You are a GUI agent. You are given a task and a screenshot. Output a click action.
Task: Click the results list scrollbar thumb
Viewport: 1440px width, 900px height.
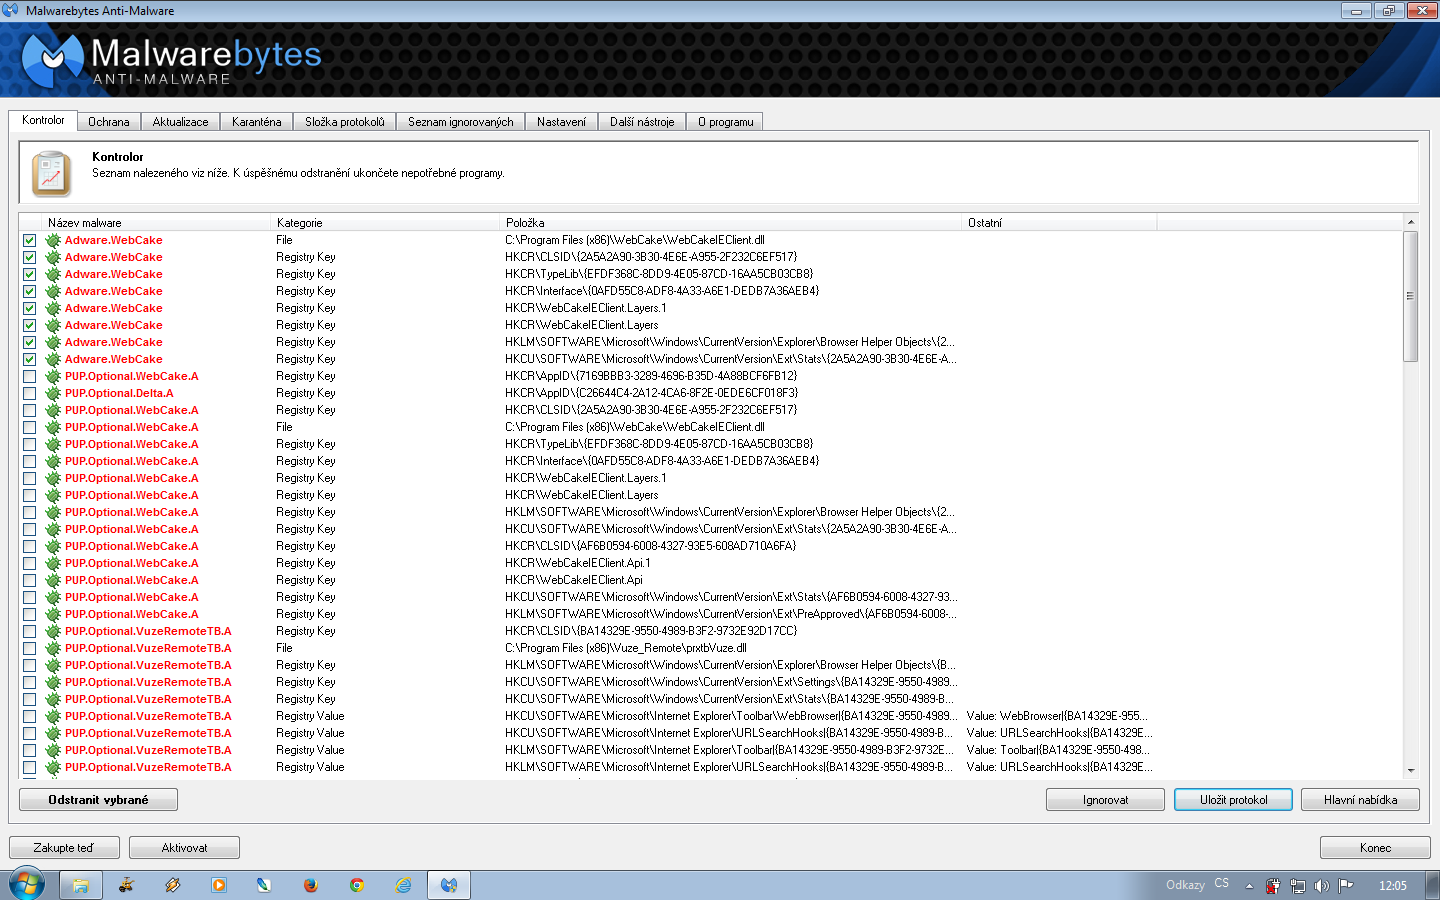(x=1411, y=296)
